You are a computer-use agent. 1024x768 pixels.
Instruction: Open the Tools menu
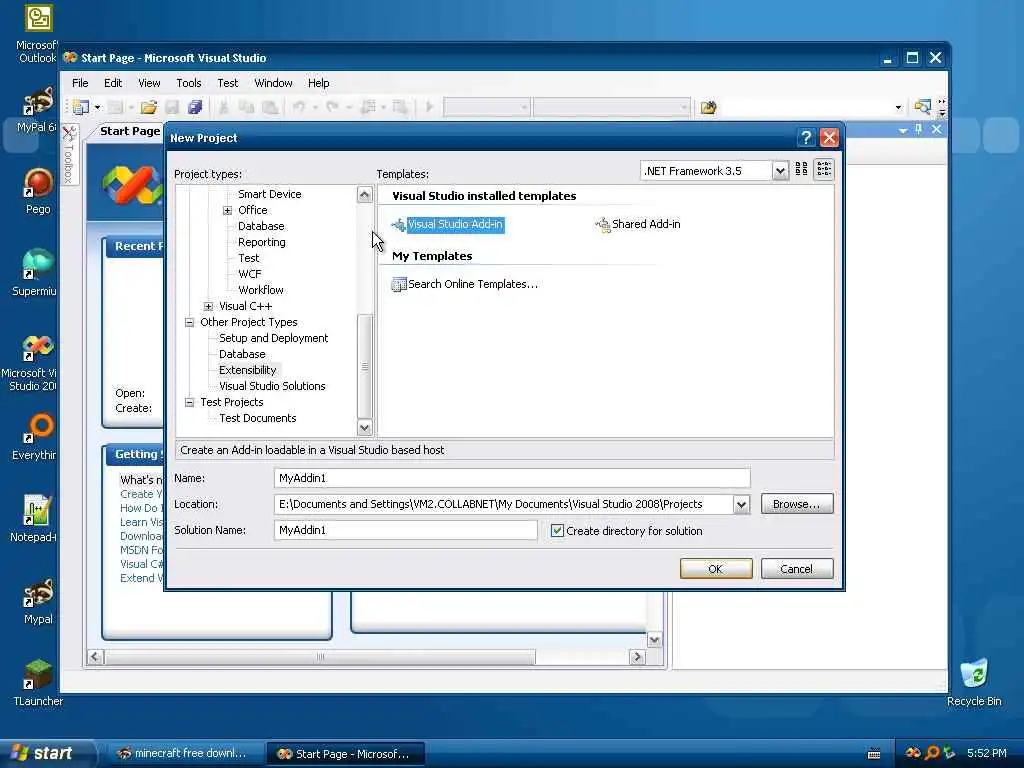coord(189,83)
